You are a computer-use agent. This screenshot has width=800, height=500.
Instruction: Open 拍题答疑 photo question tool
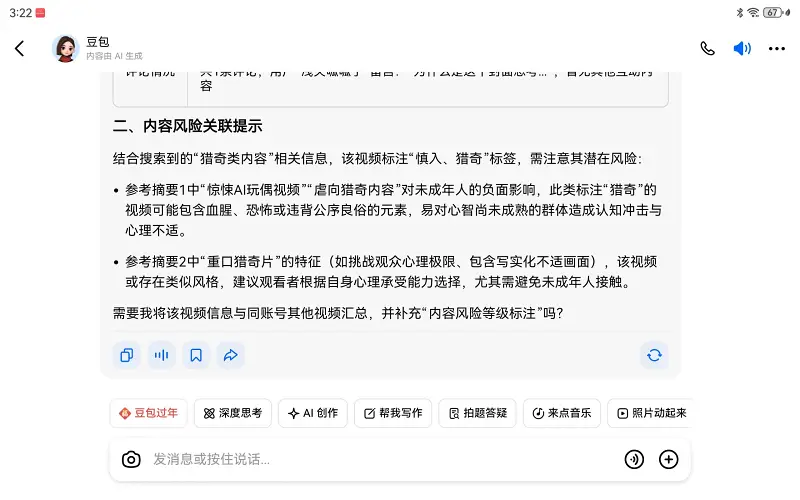coord(478,413)
